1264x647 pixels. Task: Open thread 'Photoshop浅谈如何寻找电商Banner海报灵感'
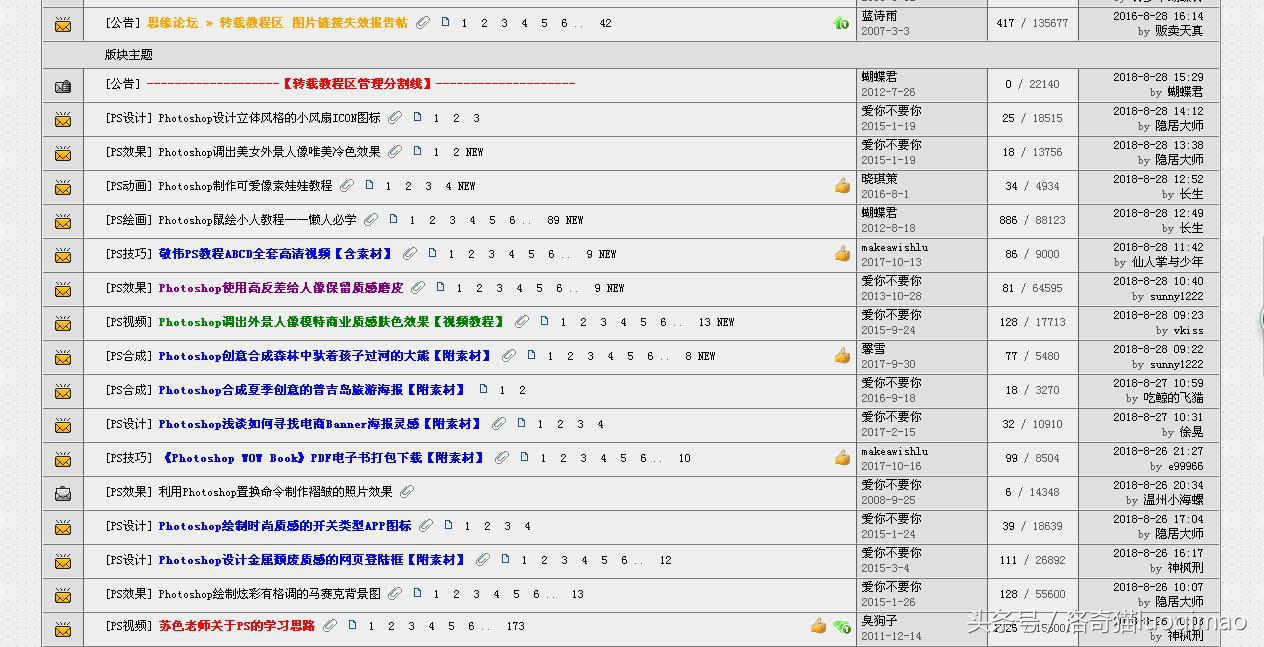(x=321, y=424)
